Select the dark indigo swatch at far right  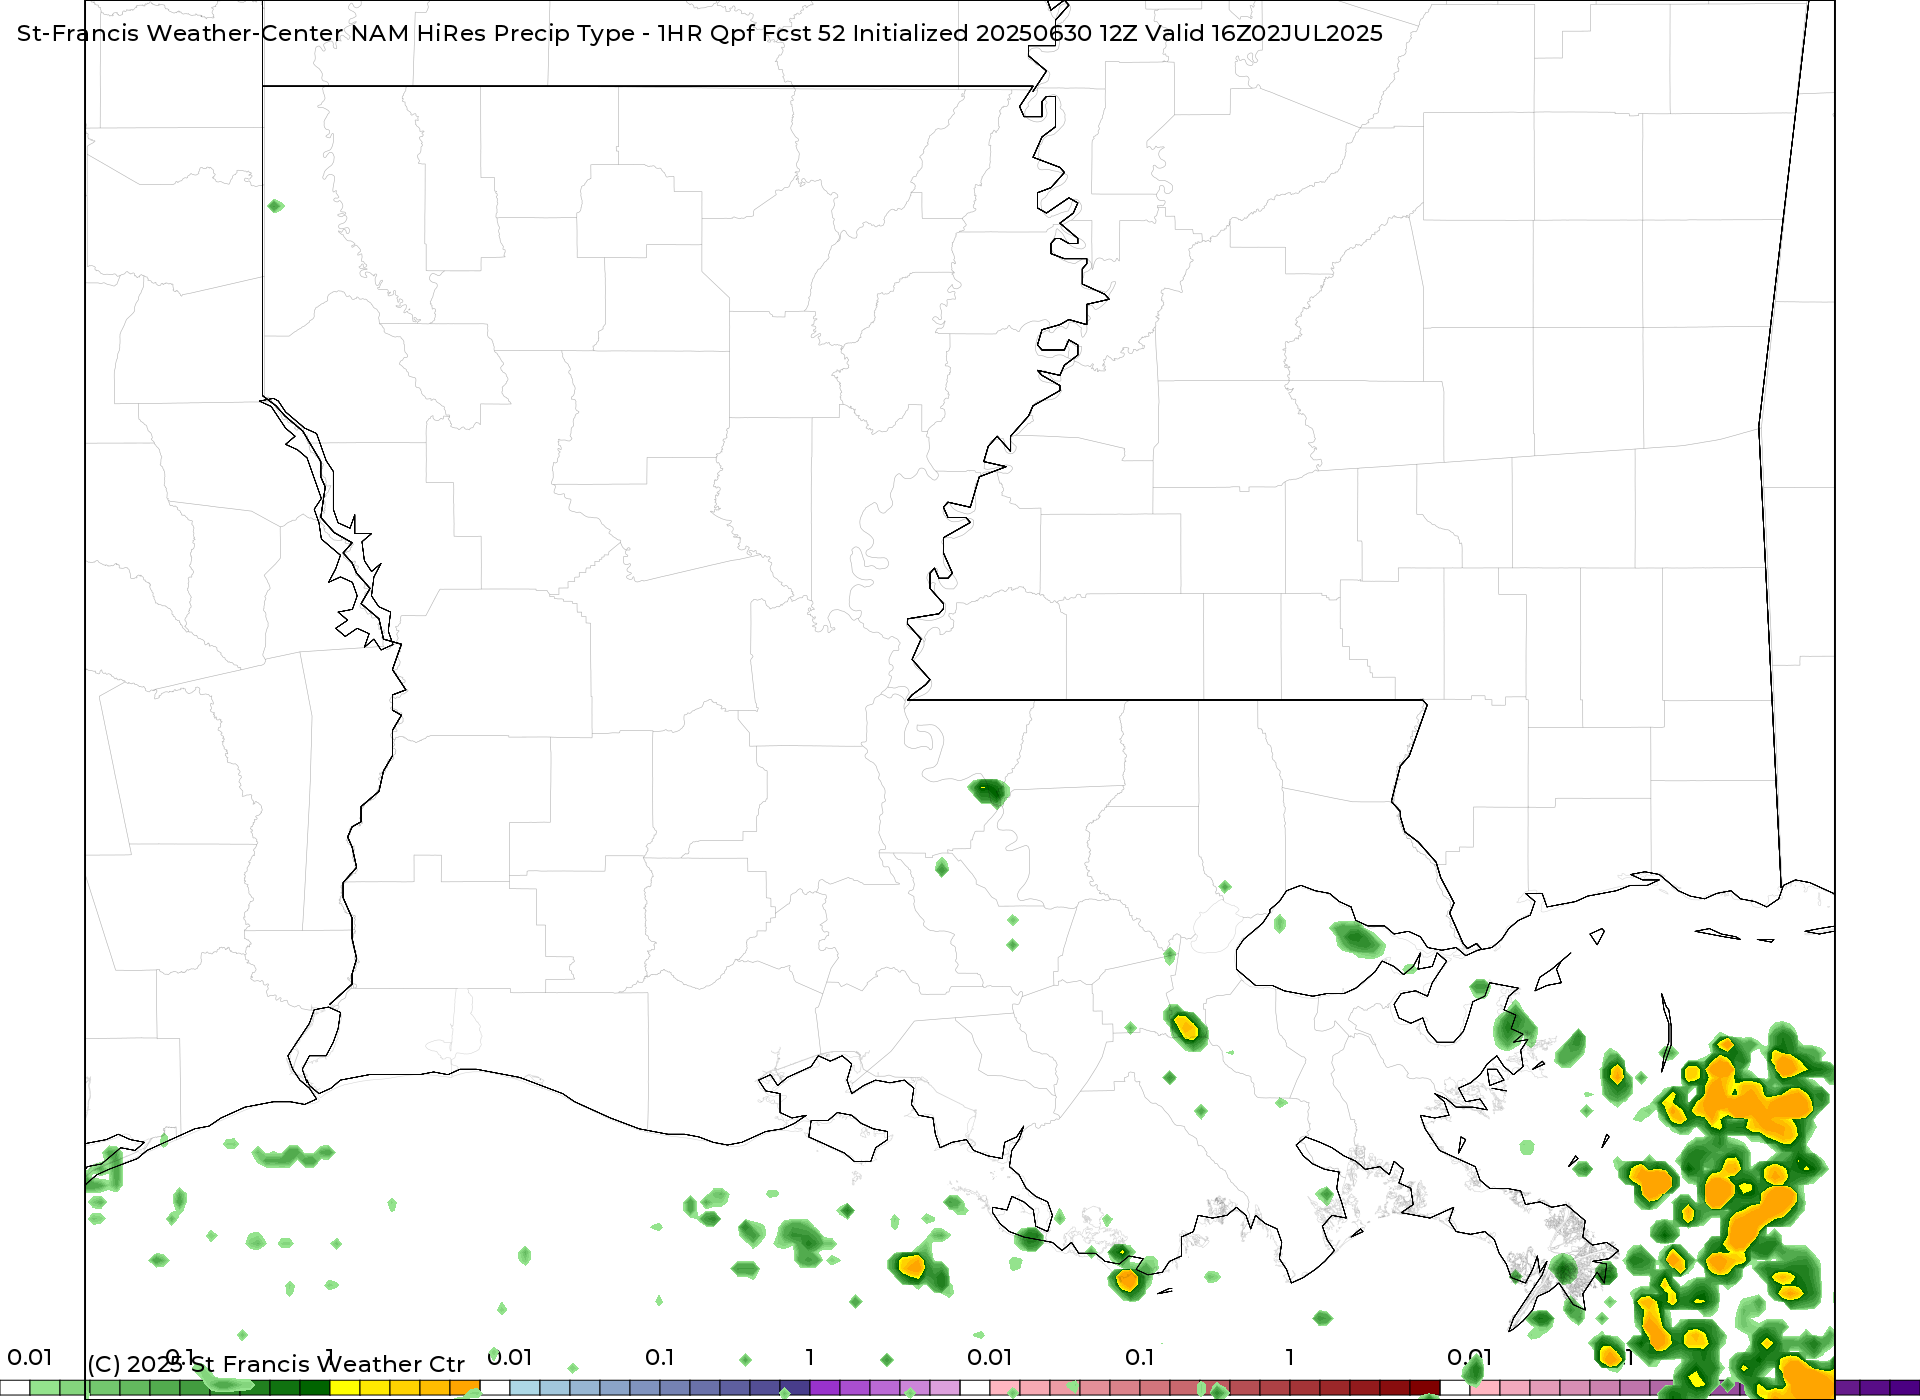click(1905, 1388)
